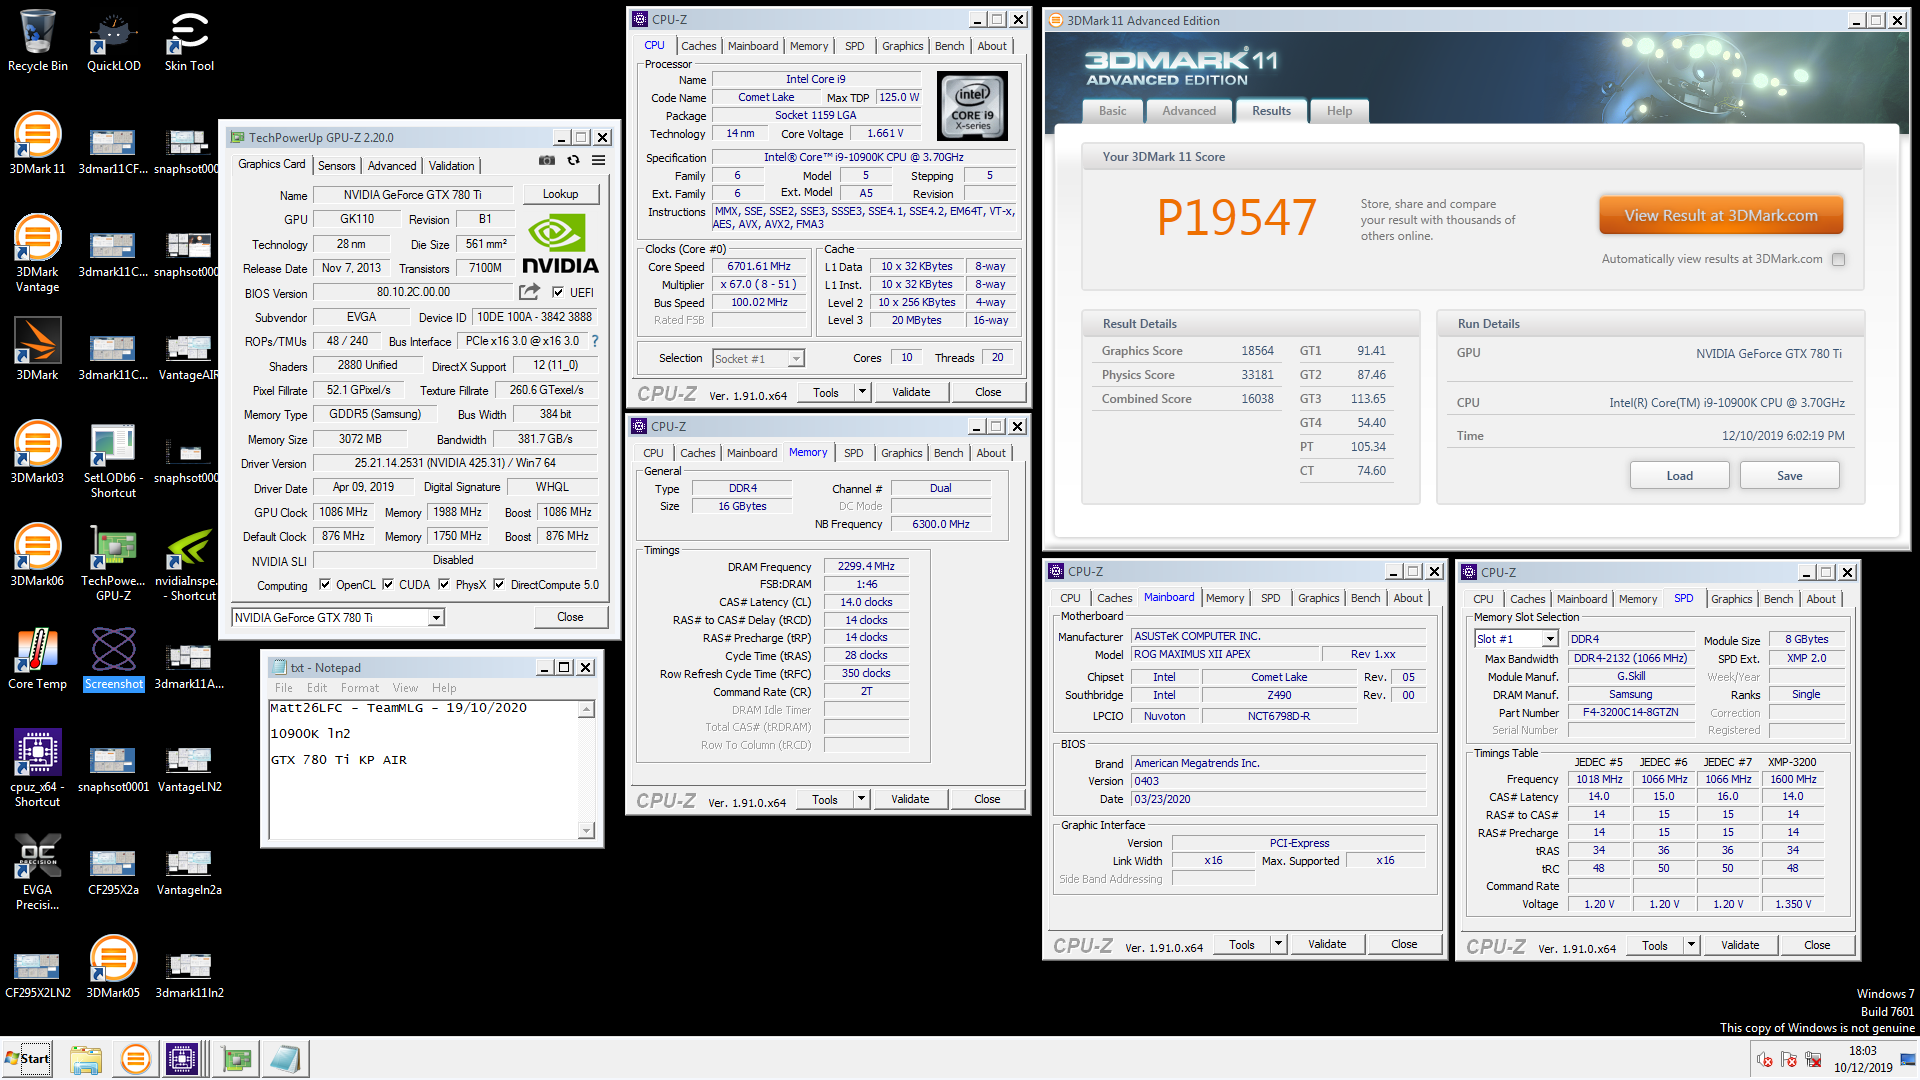The image size is (1920, 1080).
Task: Expand the Slot #1 memory slot dropdown
Action: (1550, 639)
